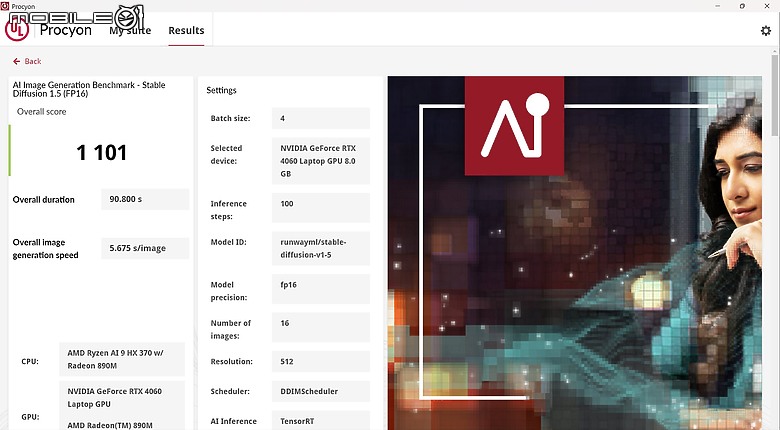Viewport: 780px width, 430px height.
Task: Click the AI Image Generation Benchmark title
Action: [89, 89]
